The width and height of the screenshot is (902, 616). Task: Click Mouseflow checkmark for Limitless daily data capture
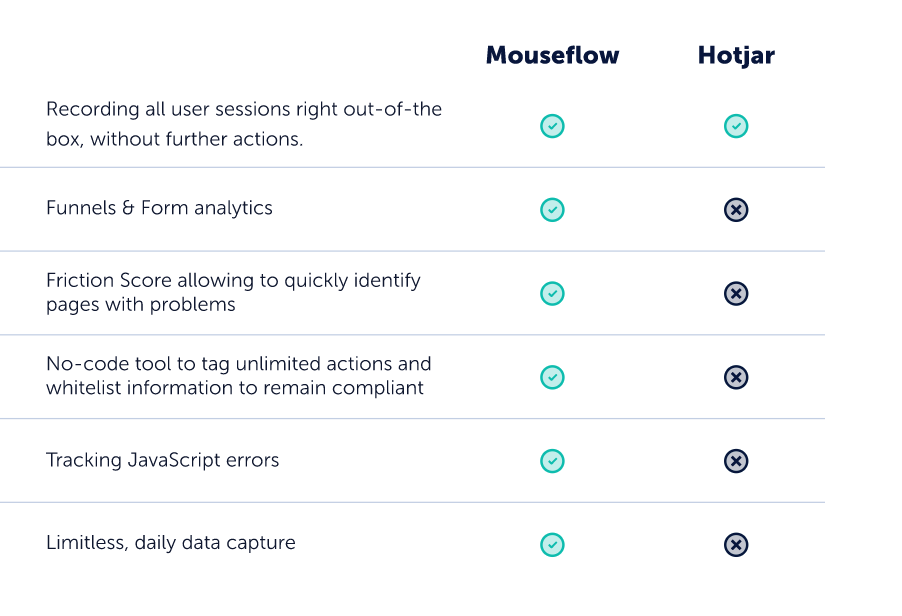[x=552, y=545]
